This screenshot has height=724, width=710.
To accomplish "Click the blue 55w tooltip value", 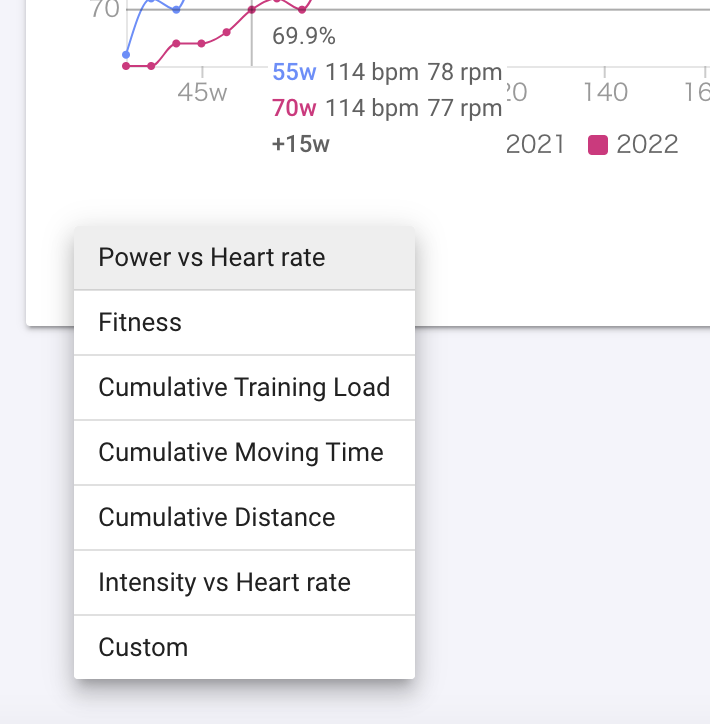I will [294, 73].
